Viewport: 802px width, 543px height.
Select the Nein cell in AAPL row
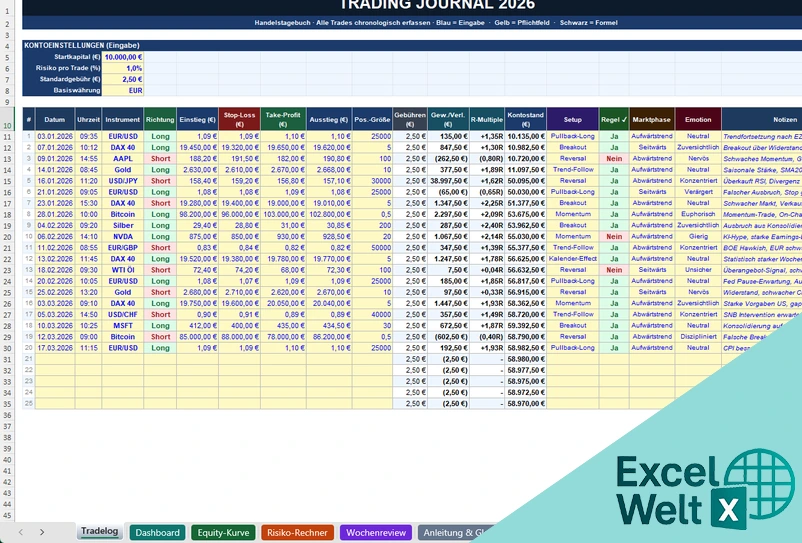pos(614,159)
